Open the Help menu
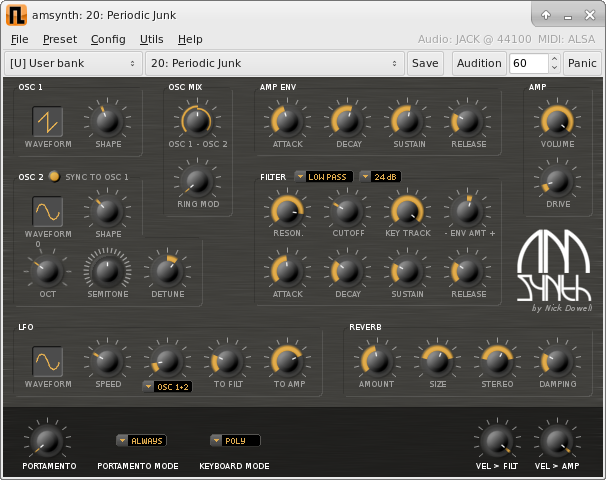This screenshot has width=606, height=480. click(190, 39)
